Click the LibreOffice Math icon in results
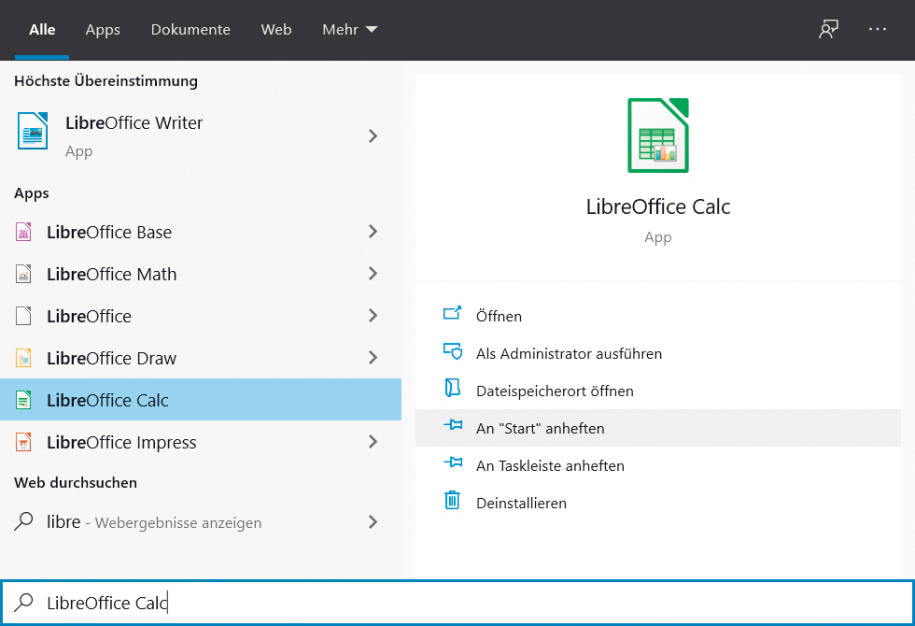The image size is (915, 626). pos(23,274)
